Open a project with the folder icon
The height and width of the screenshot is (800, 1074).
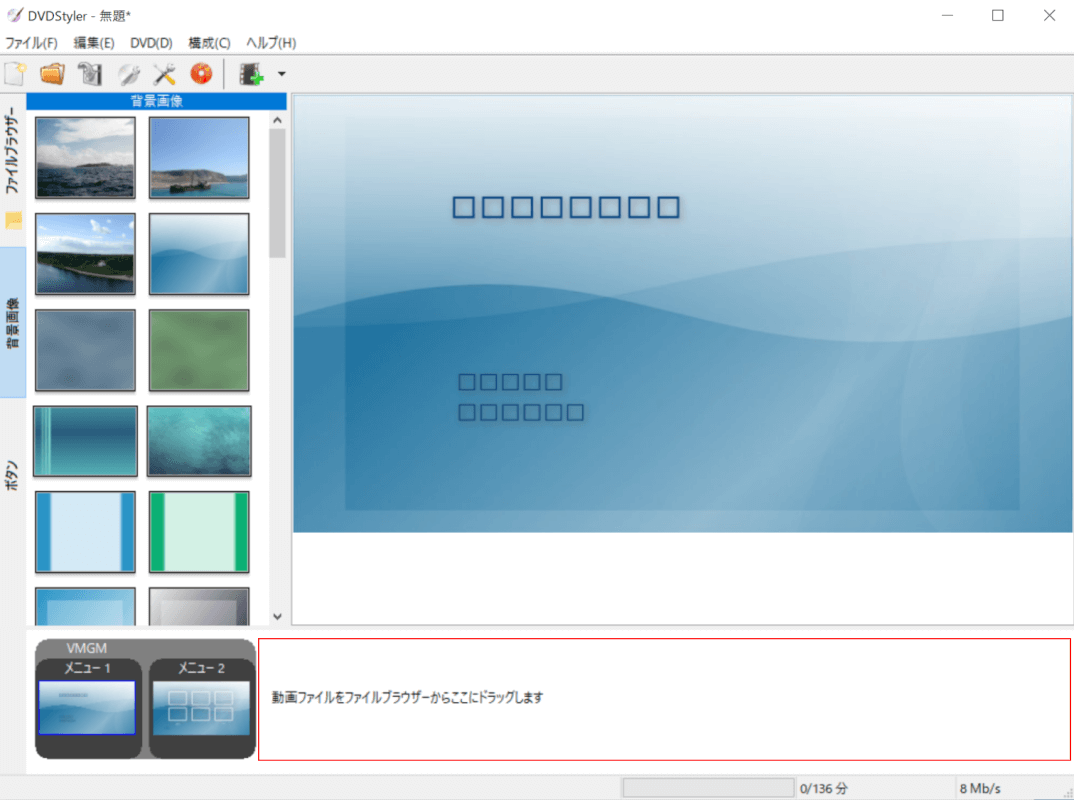coord(52,74)
